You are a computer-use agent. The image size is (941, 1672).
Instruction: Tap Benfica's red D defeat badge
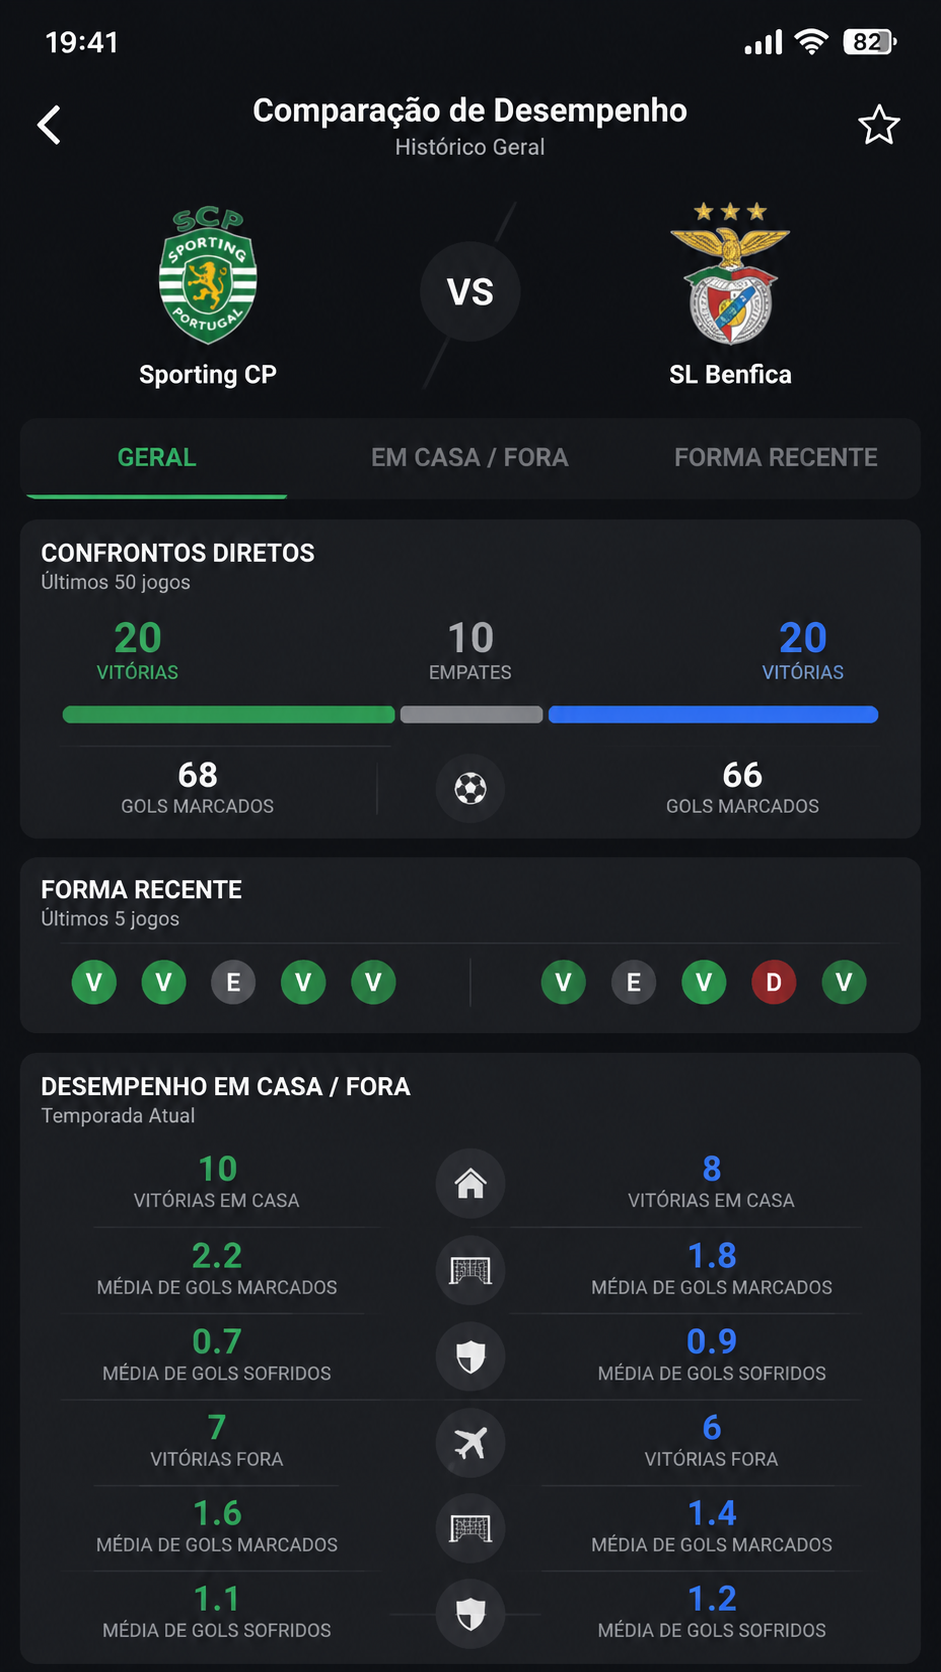(x=774, y=982)
